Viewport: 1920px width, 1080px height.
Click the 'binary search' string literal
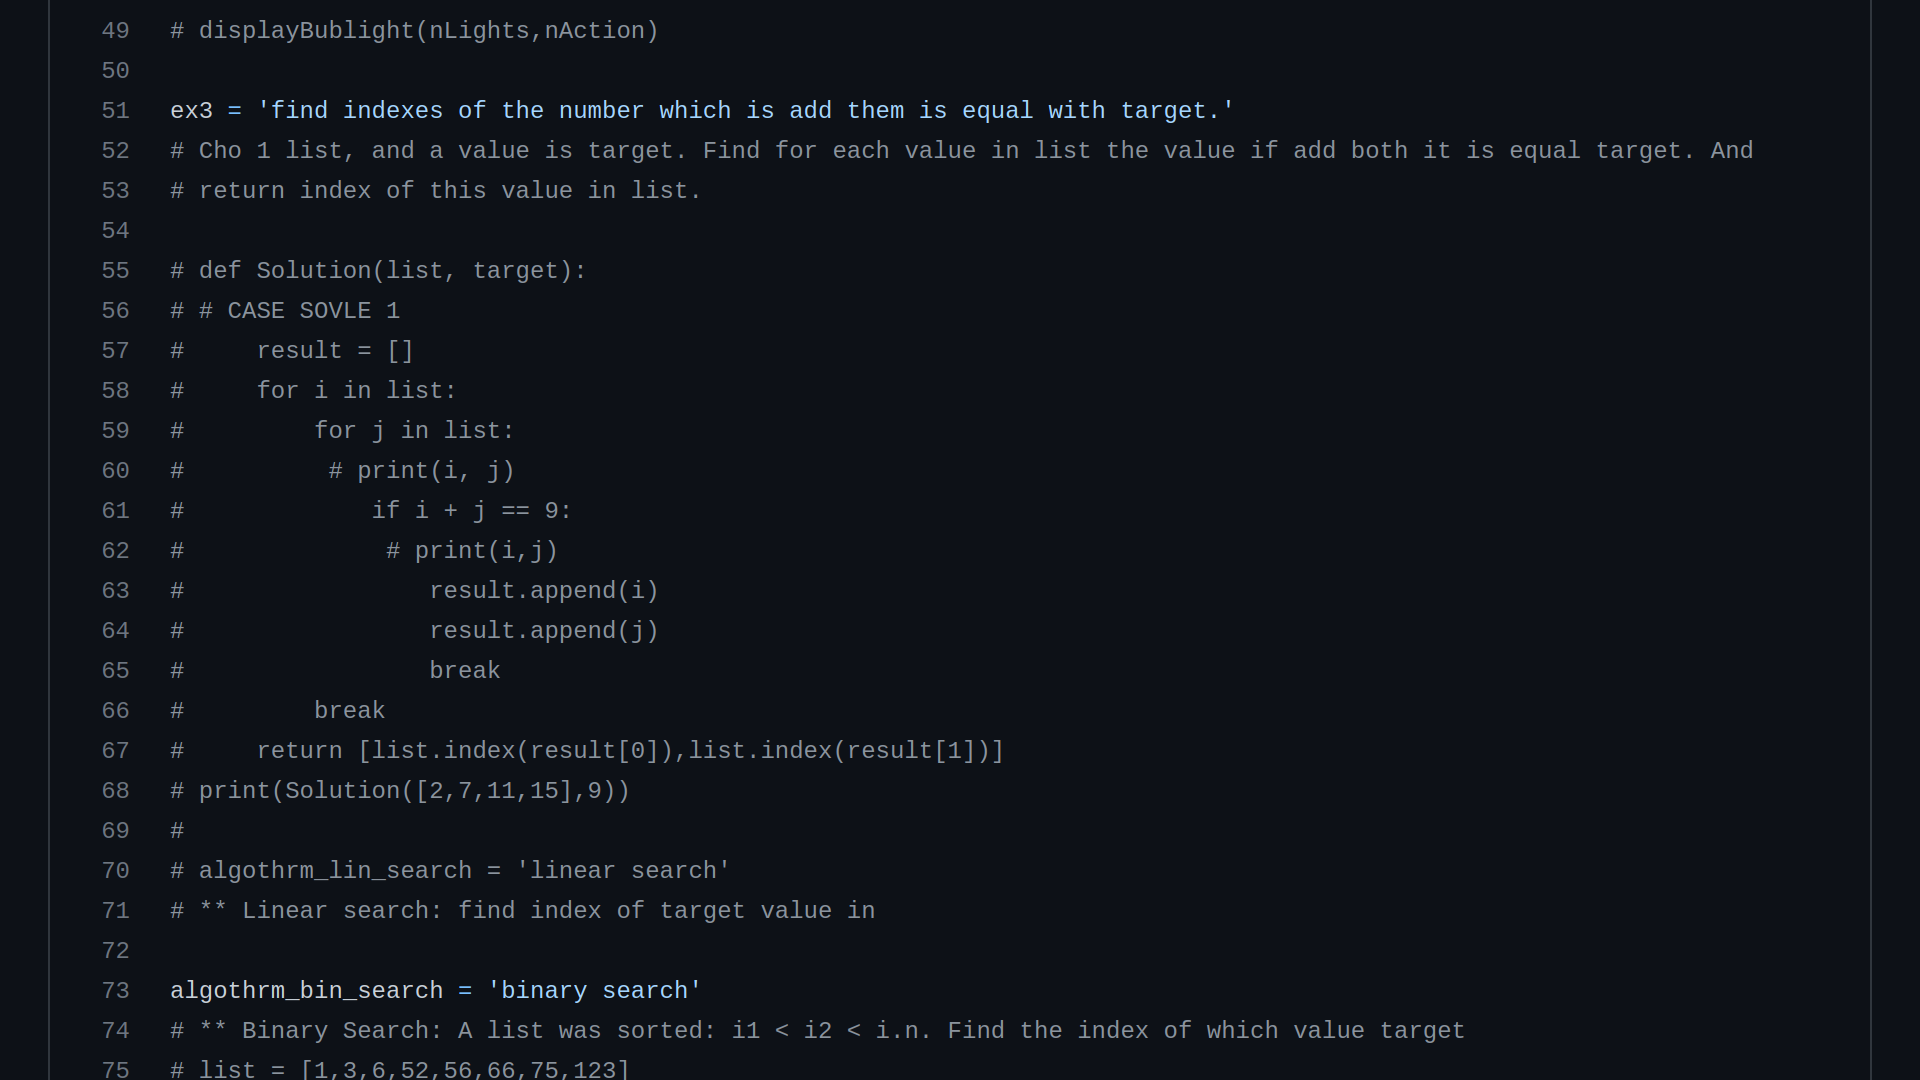594,991
